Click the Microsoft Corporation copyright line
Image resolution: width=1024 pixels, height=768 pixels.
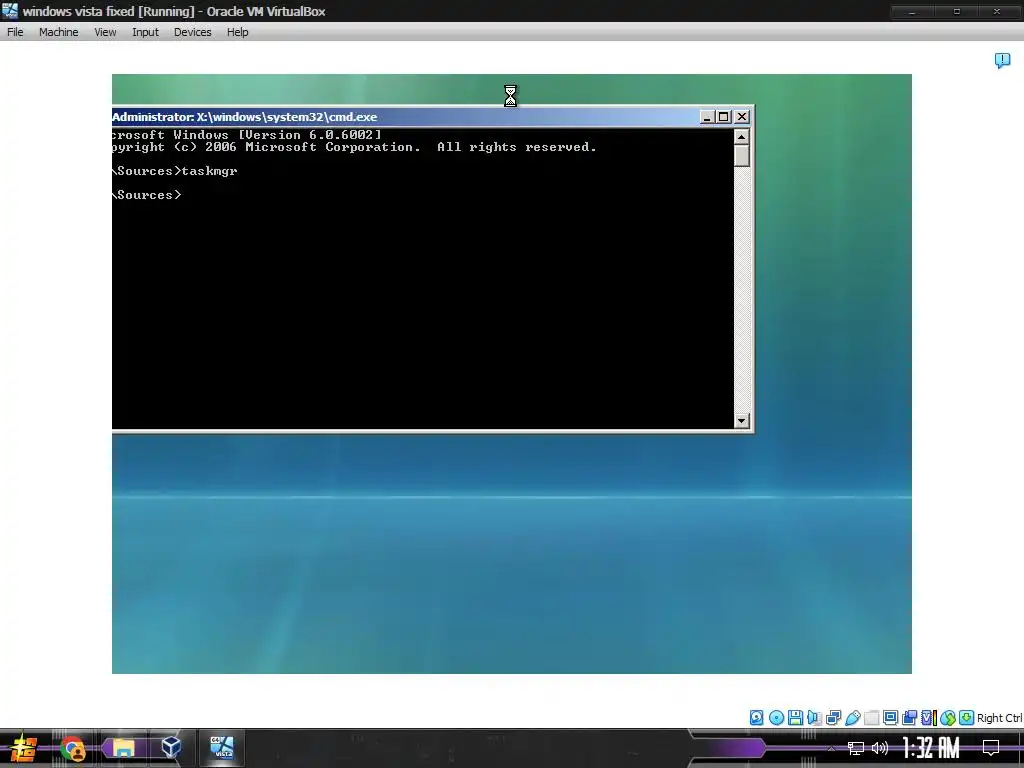click(x=354, y=147)
